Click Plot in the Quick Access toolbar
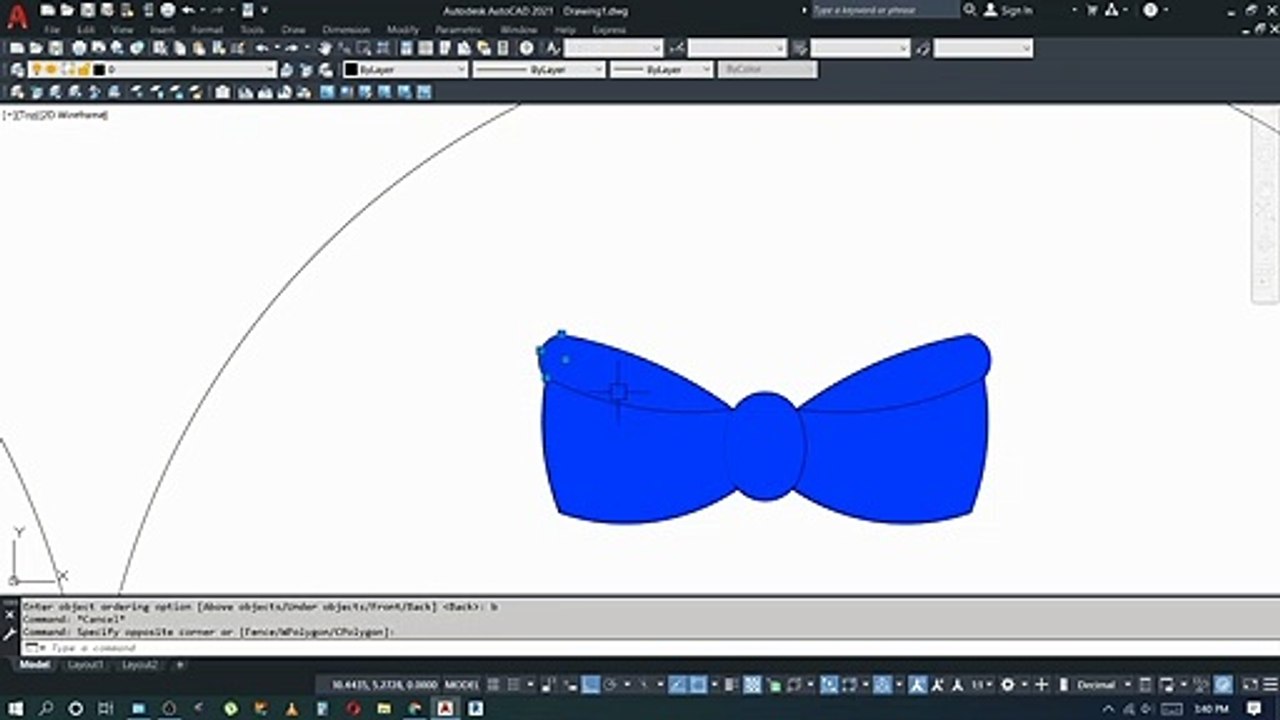Viewport: 1280px width, 720px height. tap(168, 10)
